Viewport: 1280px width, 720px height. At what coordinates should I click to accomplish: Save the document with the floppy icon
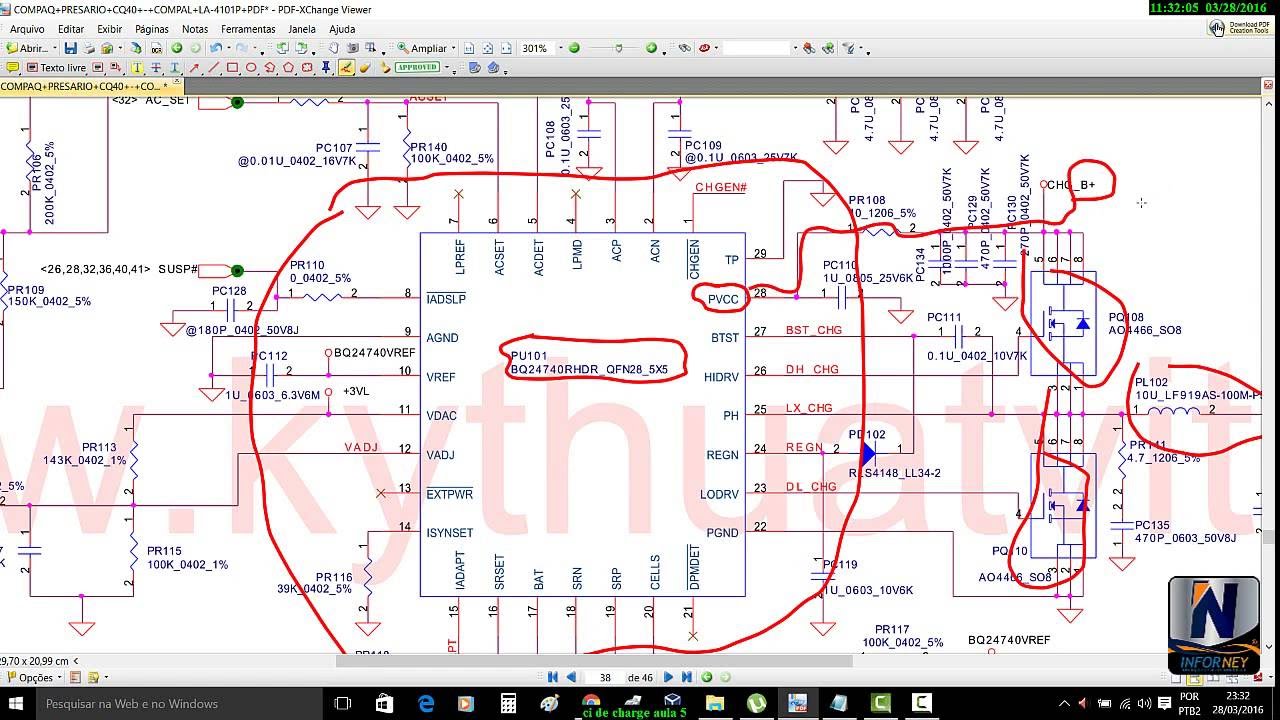[70, 48]
